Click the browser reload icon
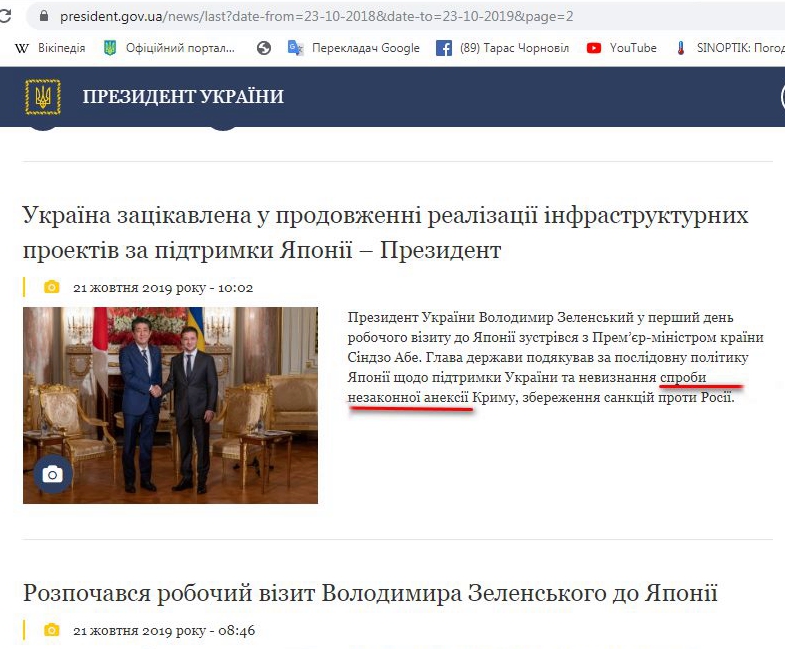Viewport: 785px width, 649px height. pos(5,16)
